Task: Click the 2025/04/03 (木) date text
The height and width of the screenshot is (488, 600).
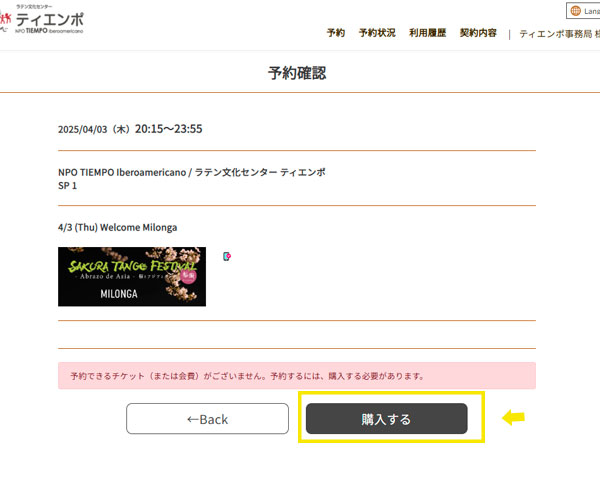Action: tap(94, 129)
